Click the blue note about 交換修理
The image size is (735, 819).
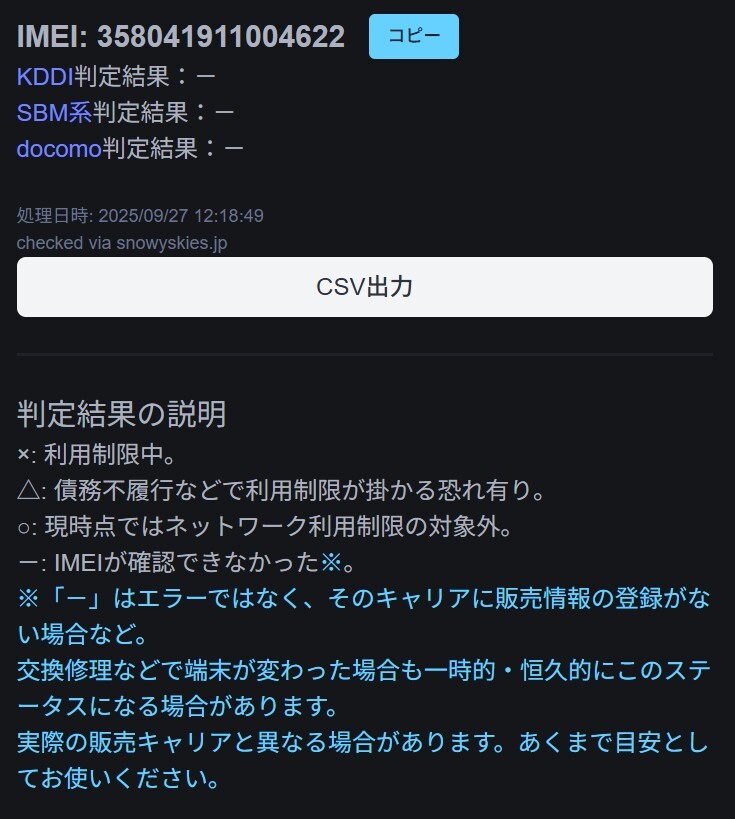[364, 688]
